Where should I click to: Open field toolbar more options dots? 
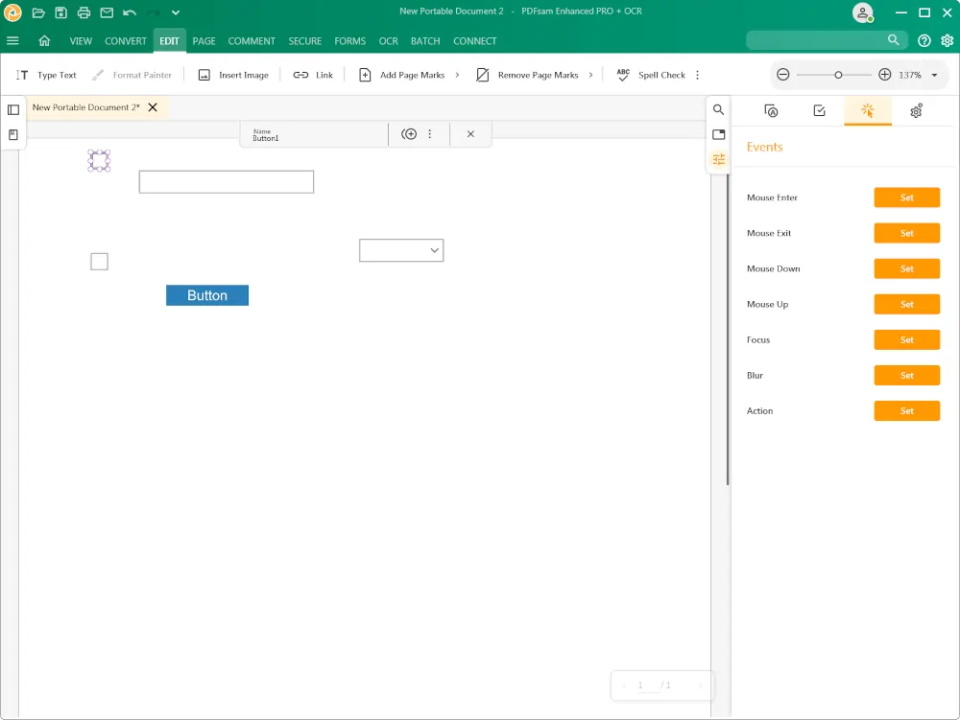point(430,133)
